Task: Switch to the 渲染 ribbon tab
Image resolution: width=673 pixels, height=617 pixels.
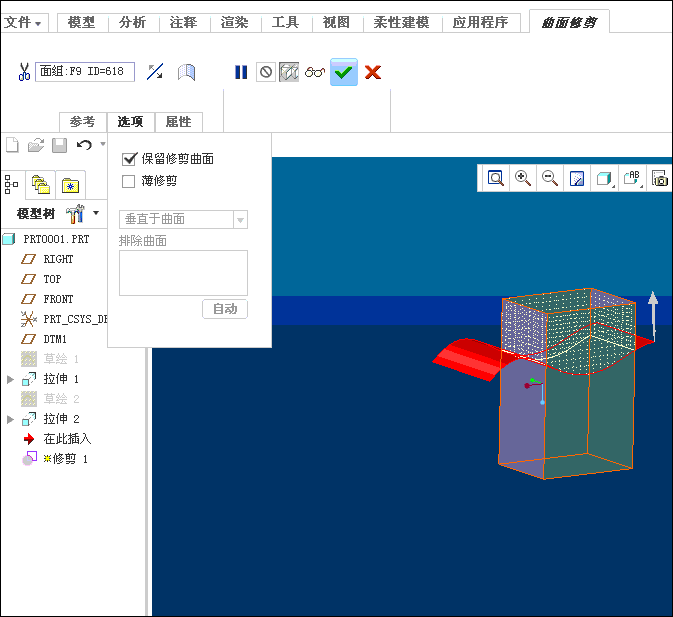Action: [x=235, y=22]
